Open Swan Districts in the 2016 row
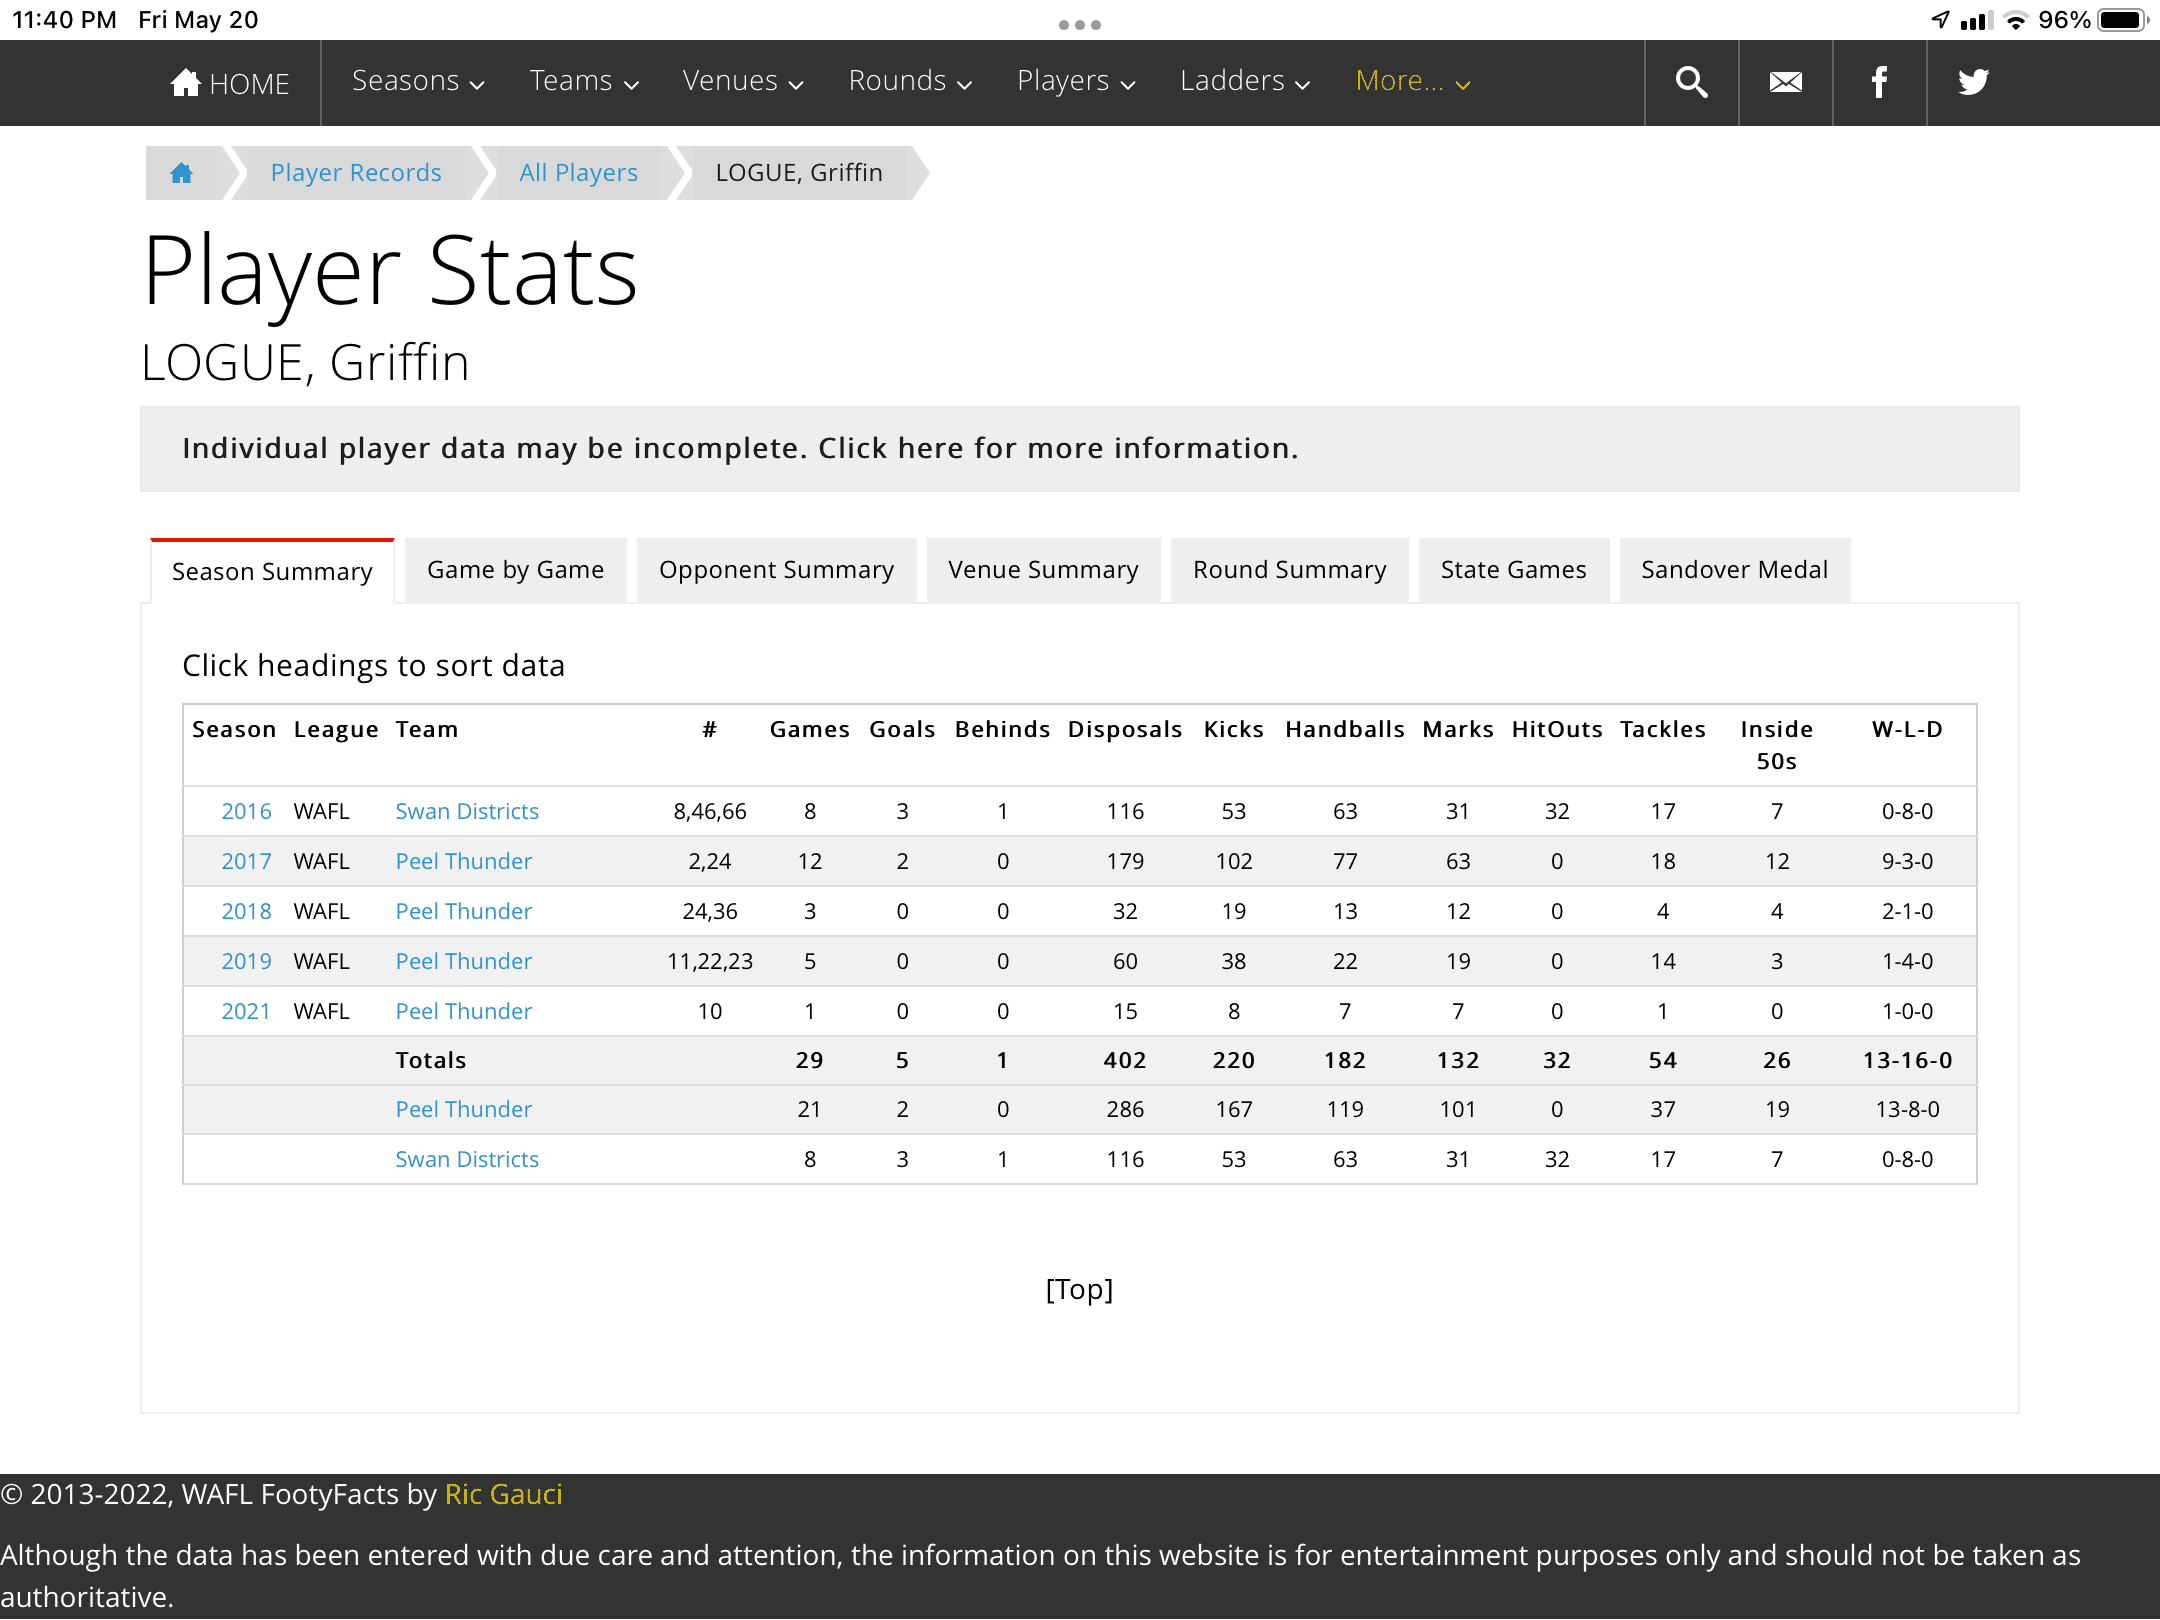The image size is (2160, 1620). (467, 811)
